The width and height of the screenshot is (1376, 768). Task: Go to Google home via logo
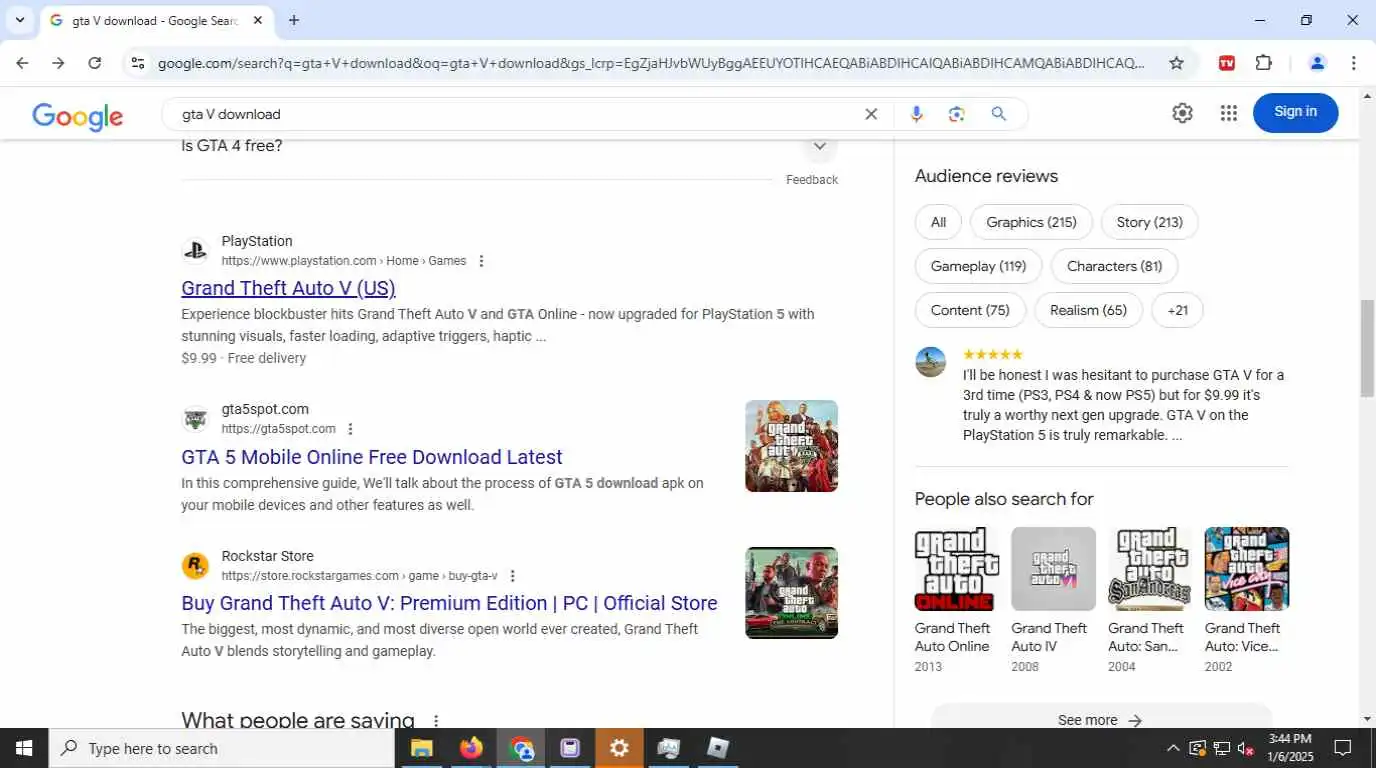click(x=77, y=116)
